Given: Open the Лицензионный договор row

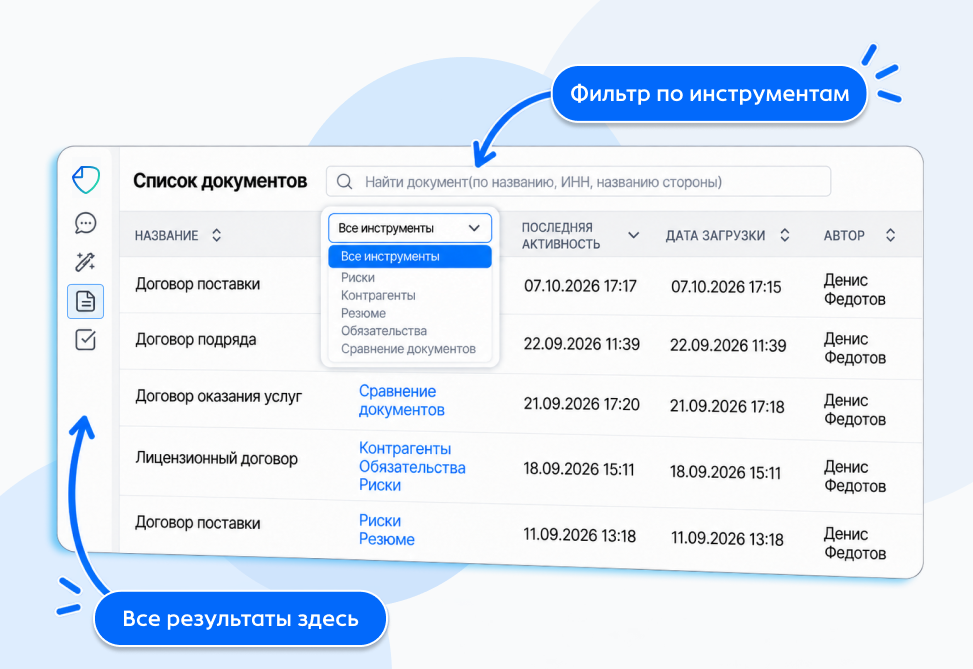Looking at the screenshot, I should [x=217, y=459].
